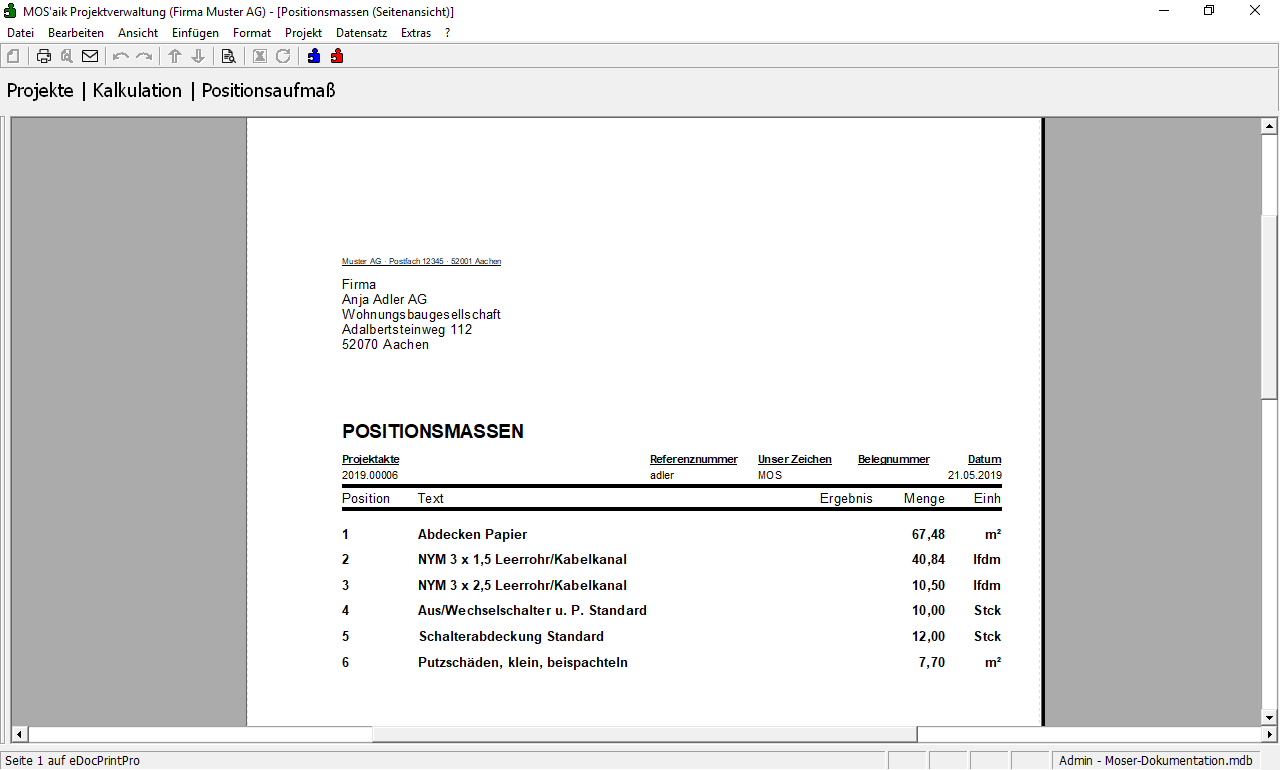
Task: Click the up arrow toolbar icon
Action: pyautogui.click(x=175, y=56)
